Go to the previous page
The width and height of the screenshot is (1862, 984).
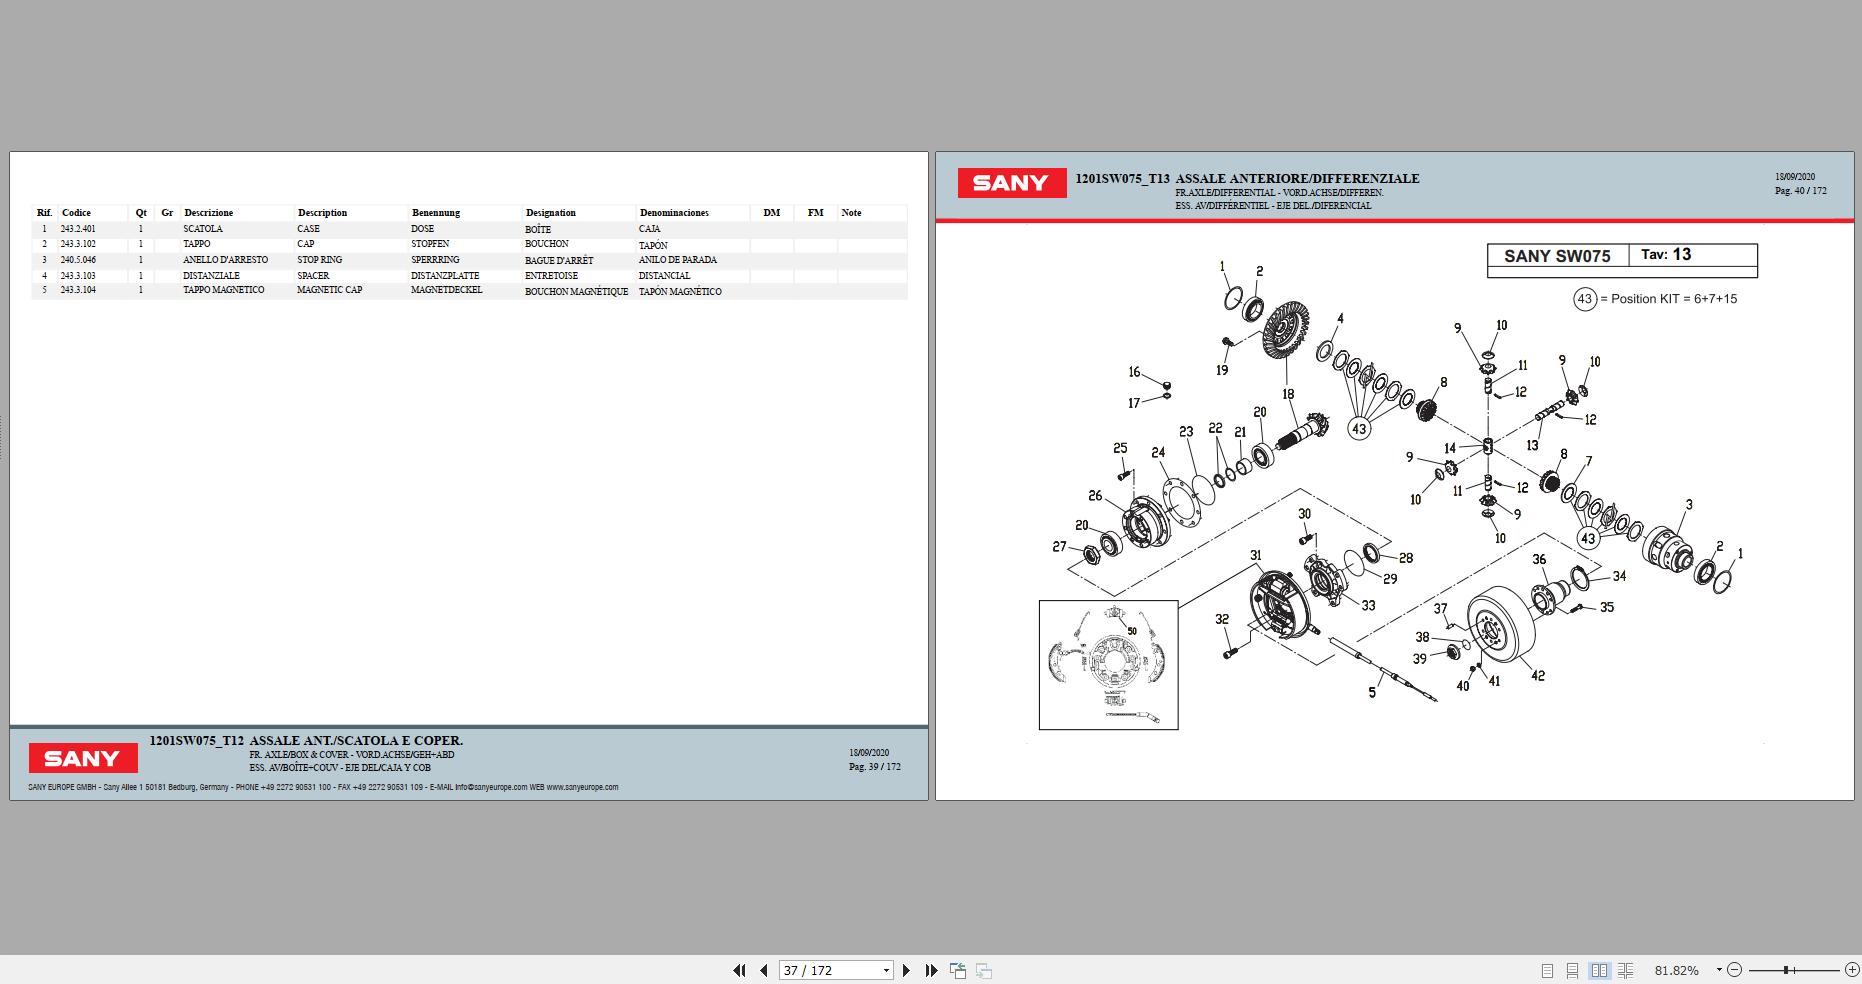coord(764,970)
